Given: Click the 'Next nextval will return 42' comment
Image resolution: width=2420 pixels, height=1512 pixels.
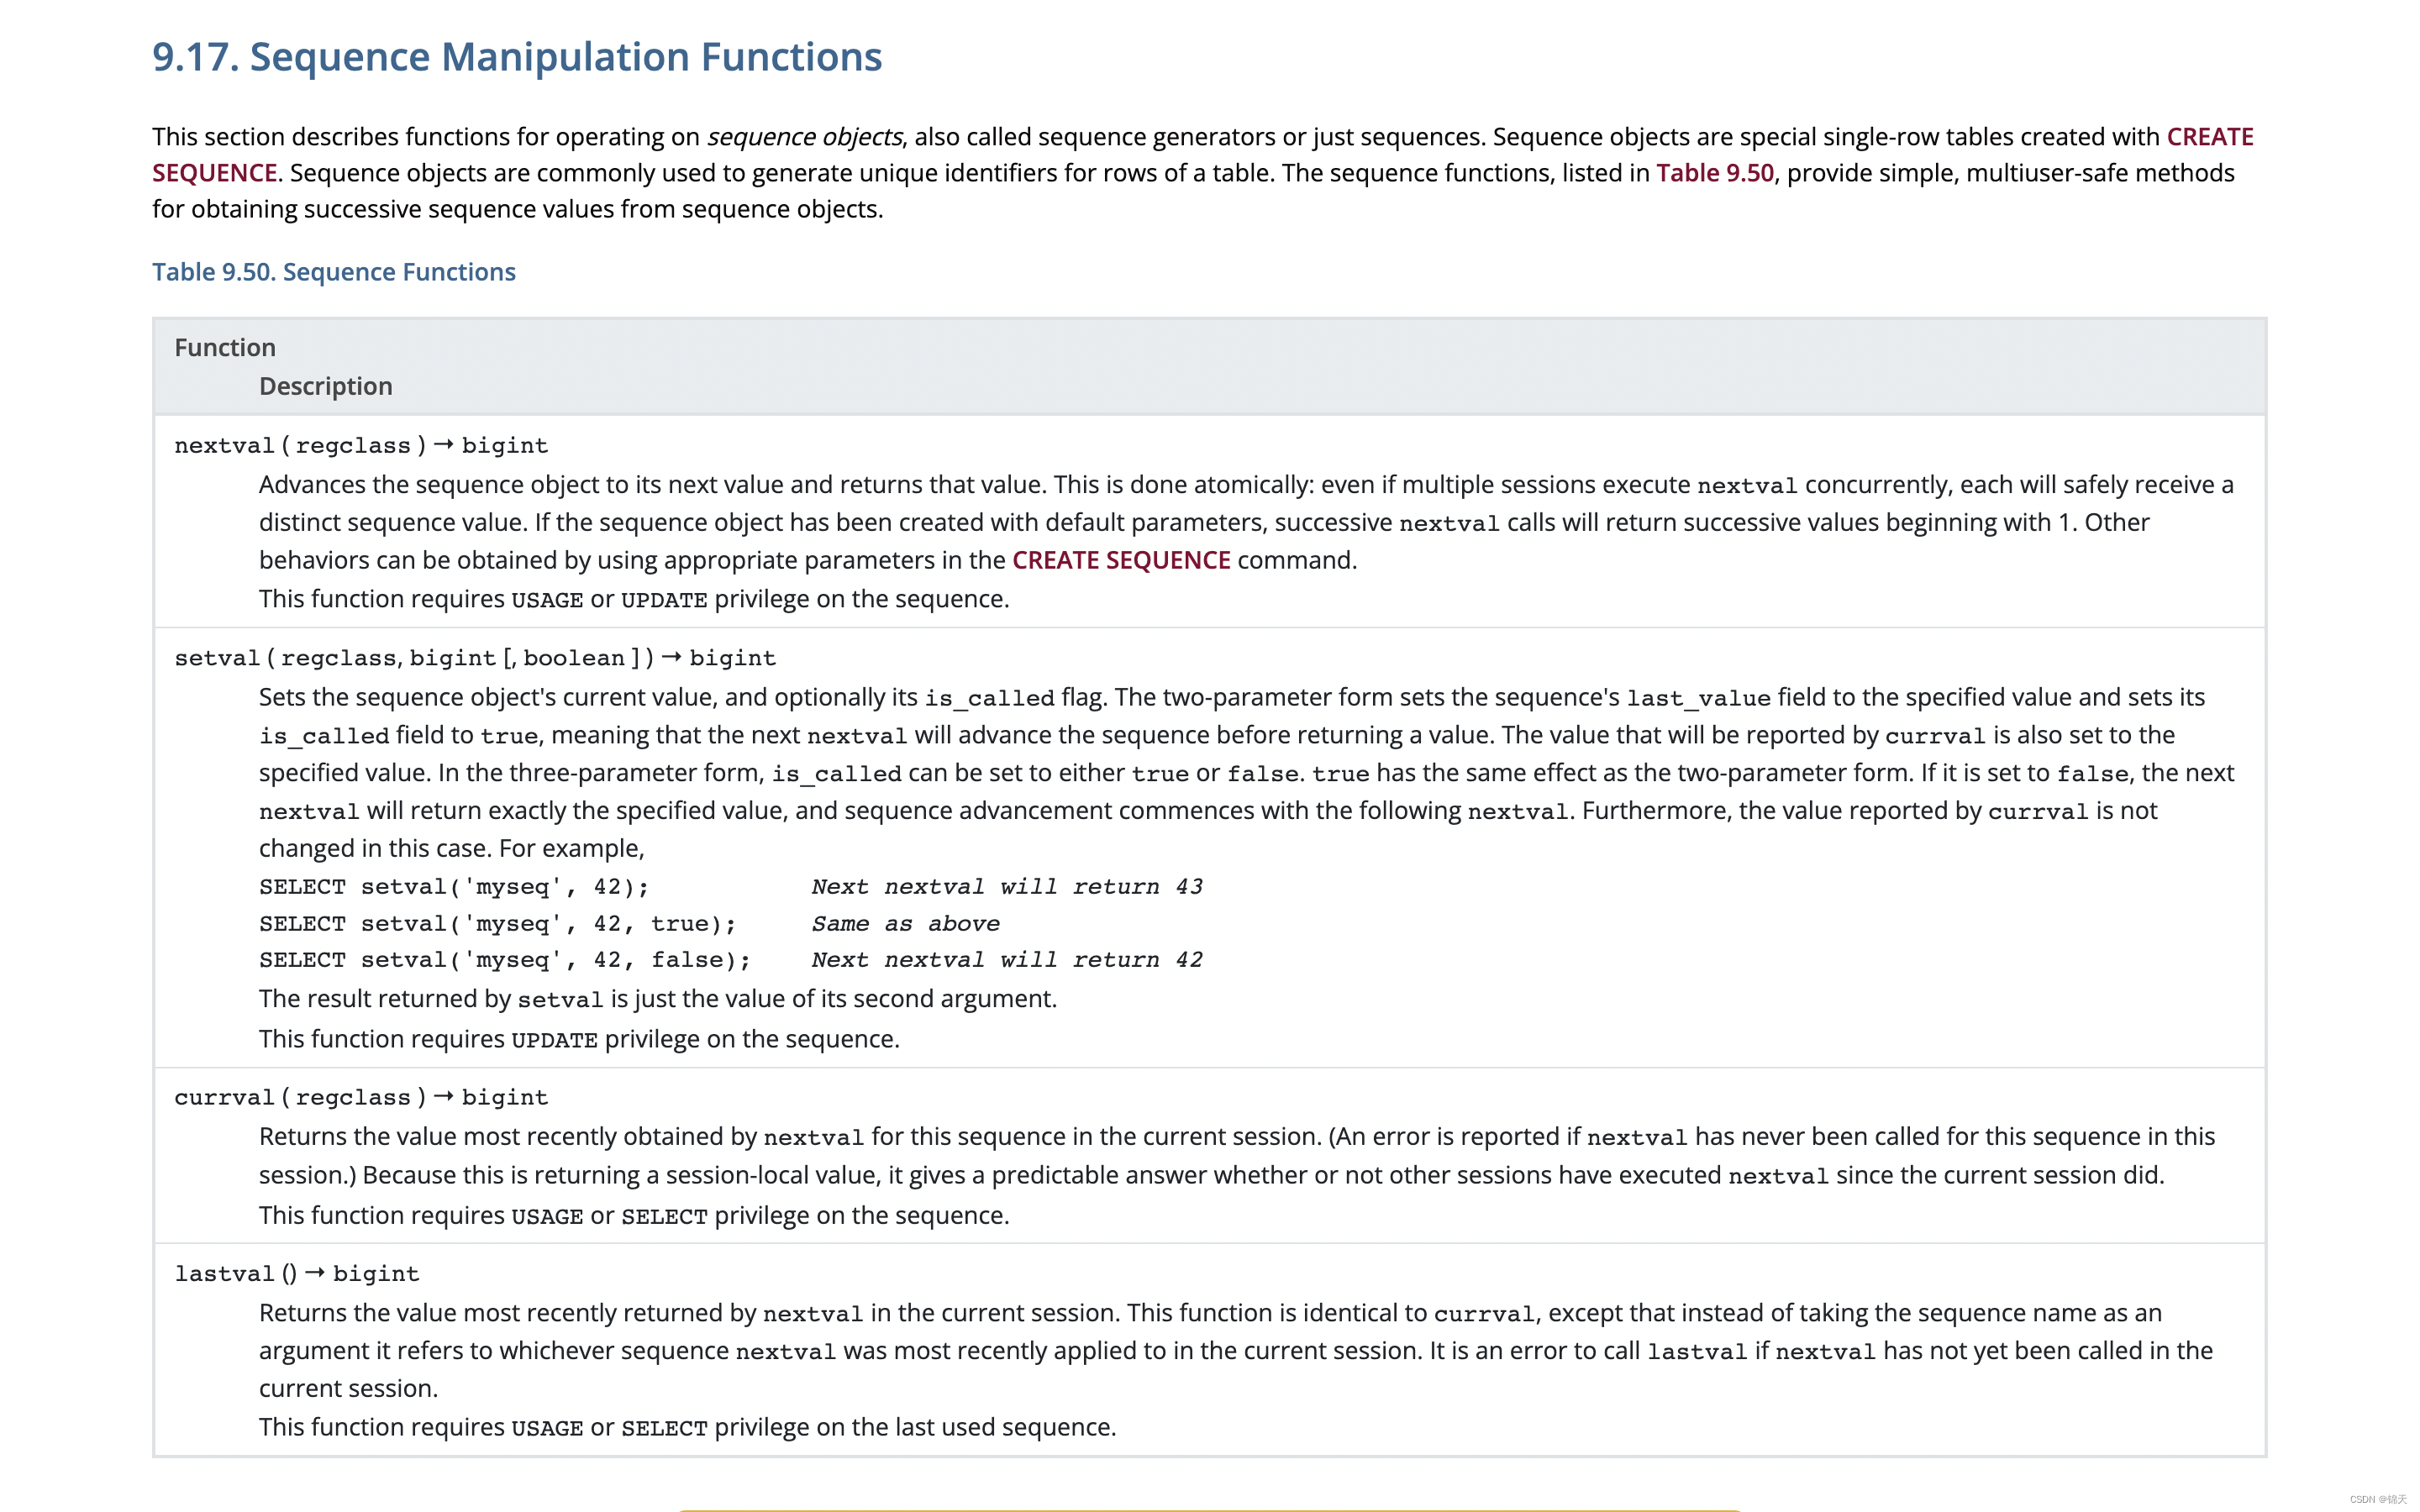Looking at the screenshot, I should tap(1006, 960).
